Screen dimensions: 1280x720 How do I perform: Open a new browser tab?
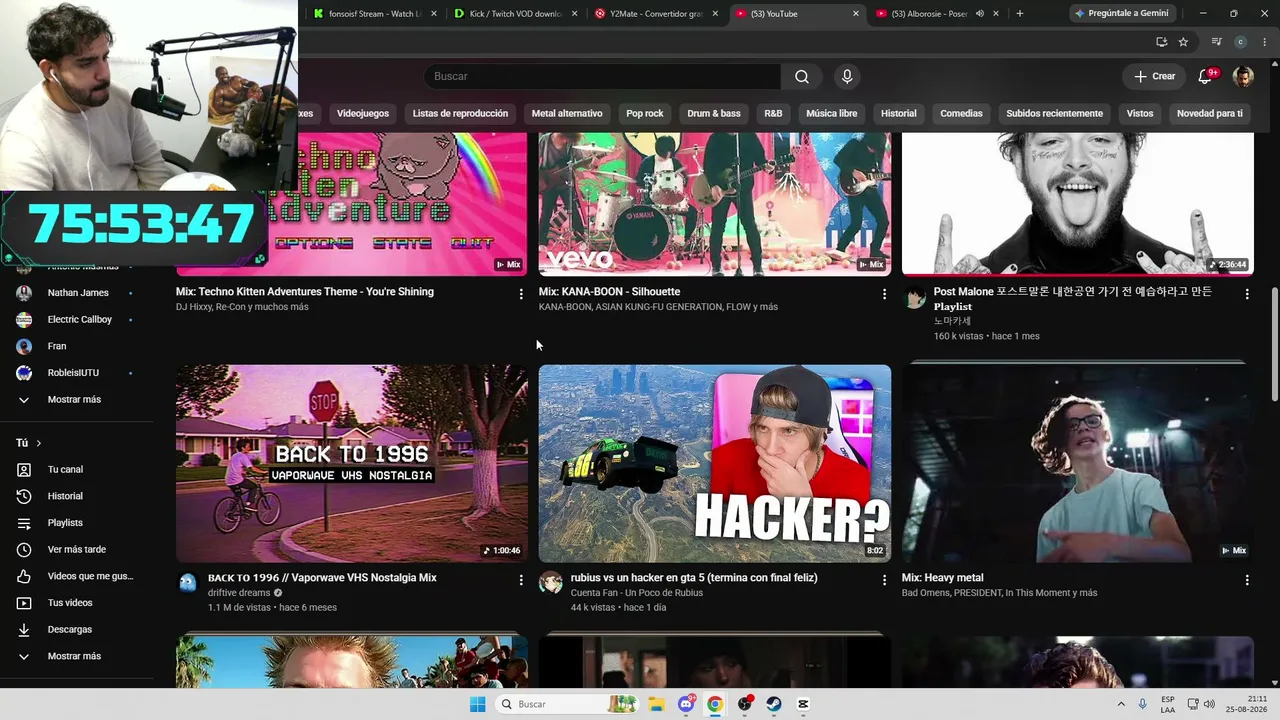tap(1019, 14)
